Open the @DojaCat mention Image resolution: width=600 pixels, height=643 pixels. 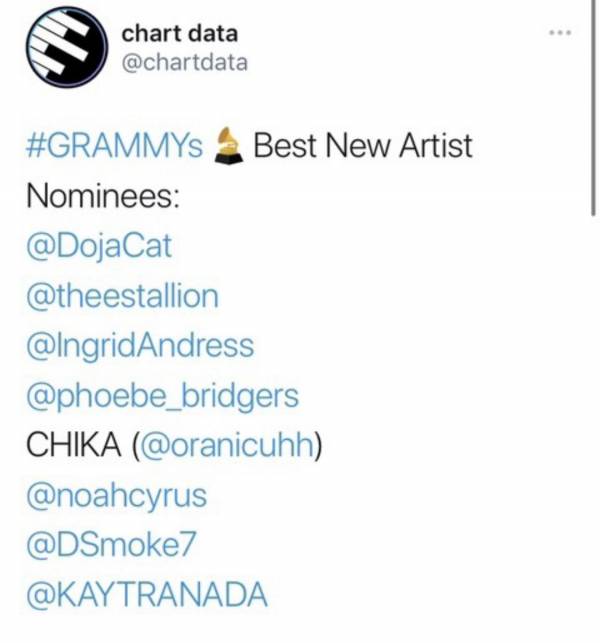[99, 246]
